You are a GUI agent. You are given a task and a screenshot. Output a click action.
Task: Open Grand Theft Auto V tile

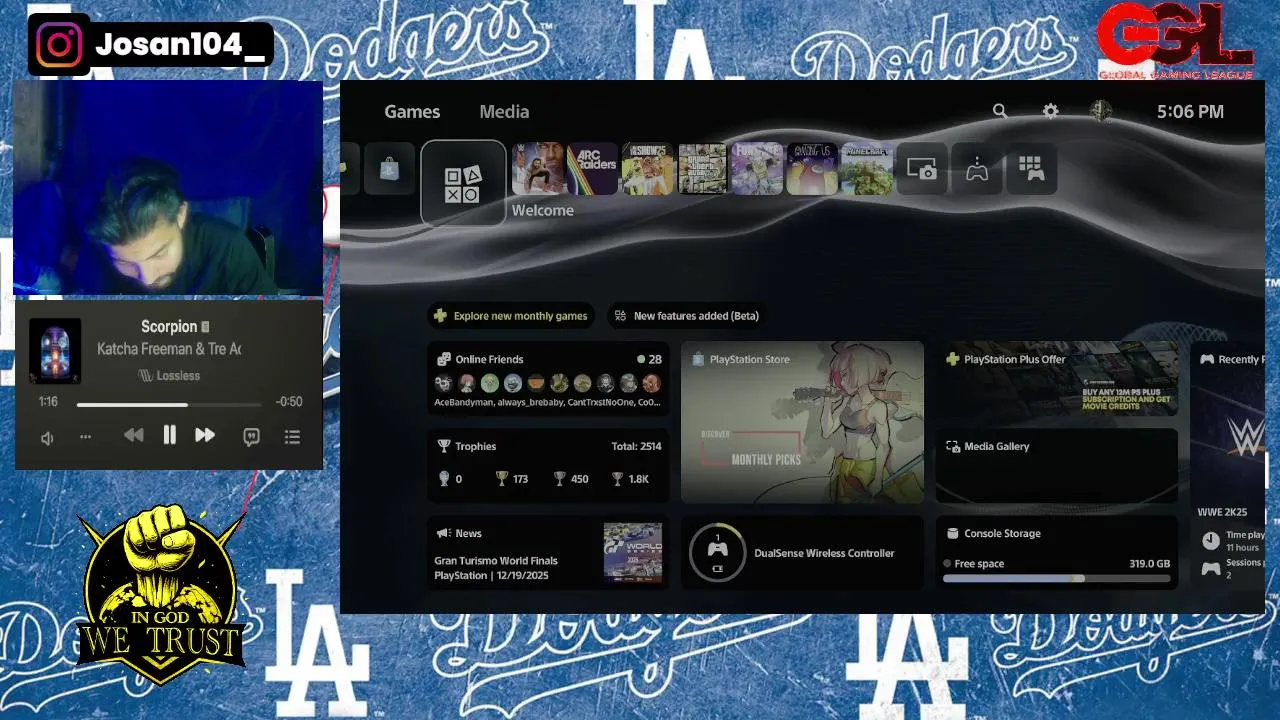(702, 169)
